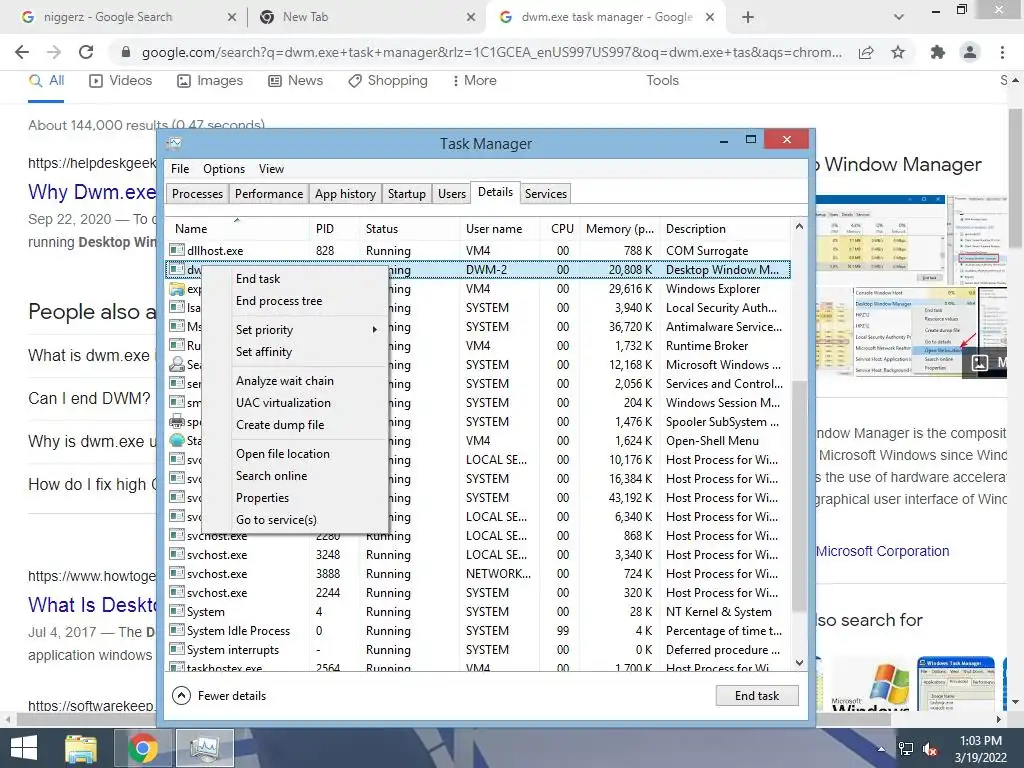1024x768 pixels.
Task: Reload the current Chrome page
Action: (x=86, y=52)
